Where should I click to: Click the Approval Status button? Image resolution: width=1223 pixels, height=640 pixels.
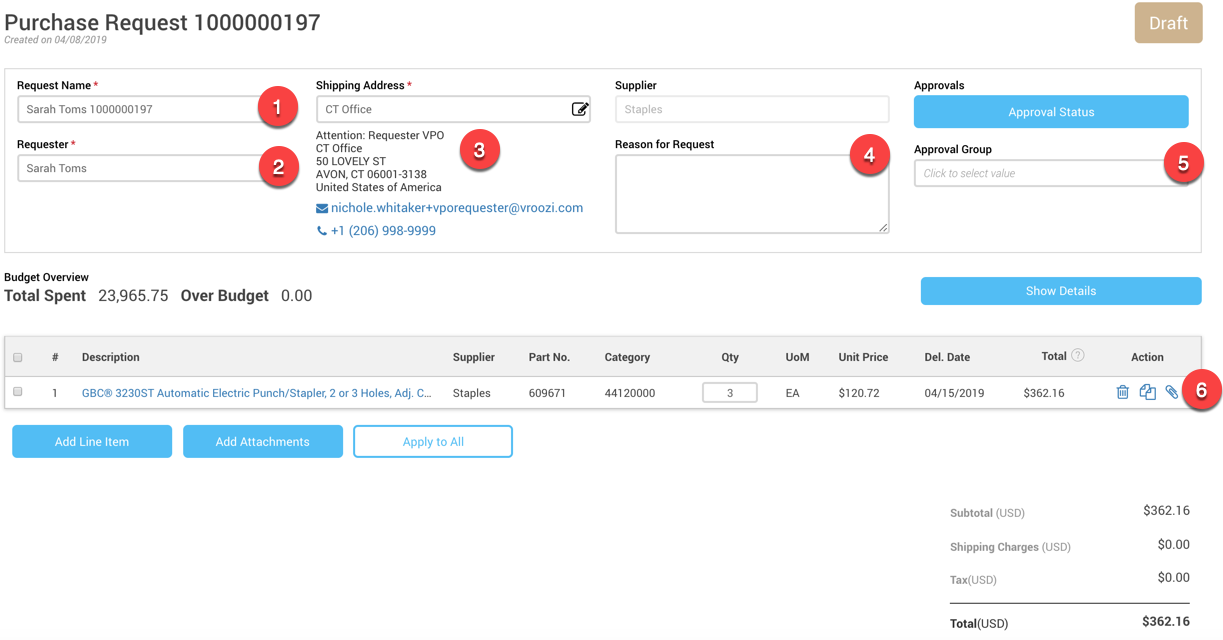tap(1050, 112)
